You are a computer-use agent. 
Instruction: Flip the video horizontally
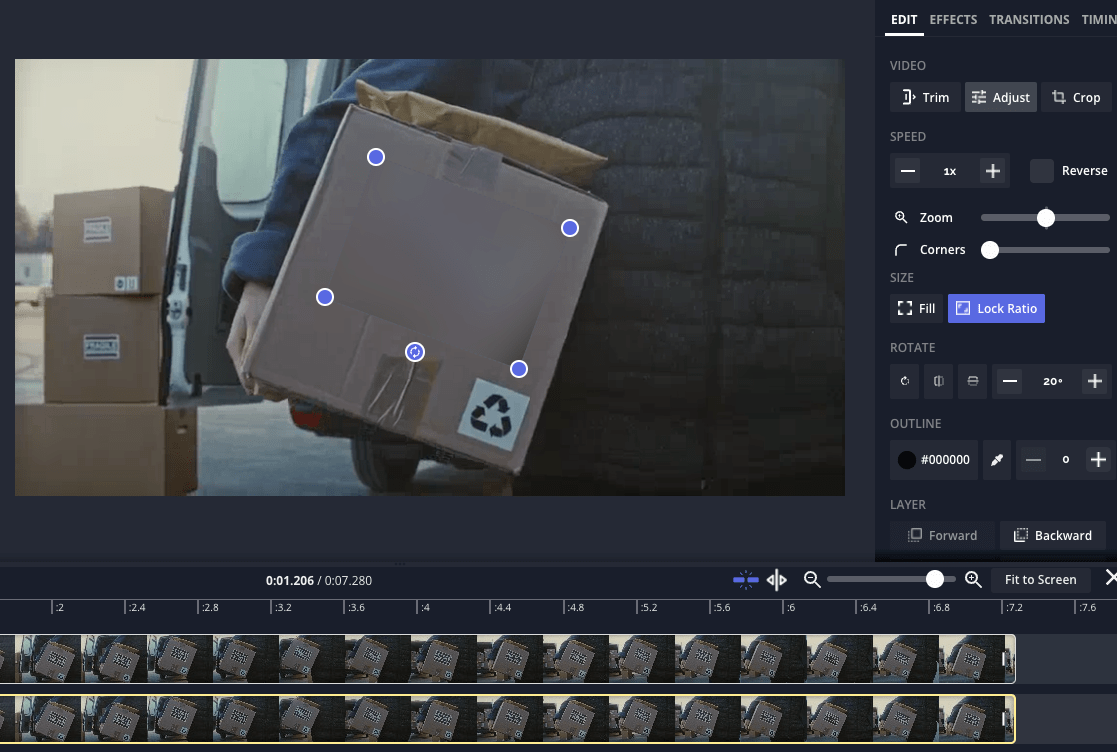938,381
